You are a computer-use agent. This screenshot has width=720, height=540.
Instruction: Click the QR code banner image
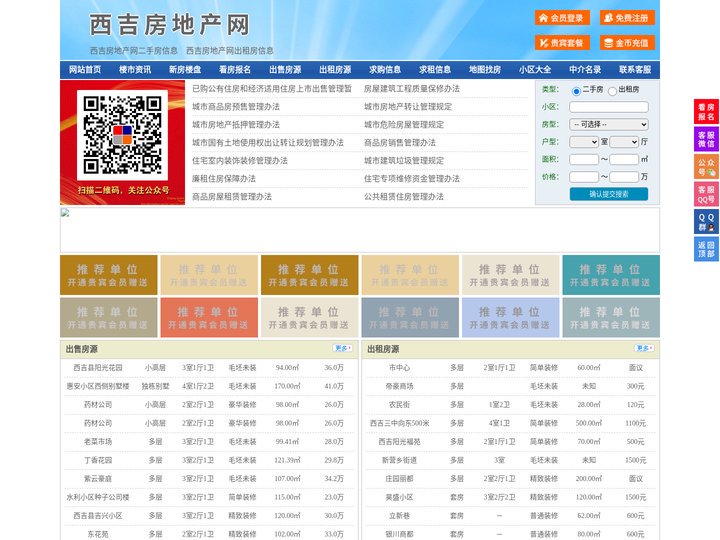pyautogui.click(x=123, y=142)
